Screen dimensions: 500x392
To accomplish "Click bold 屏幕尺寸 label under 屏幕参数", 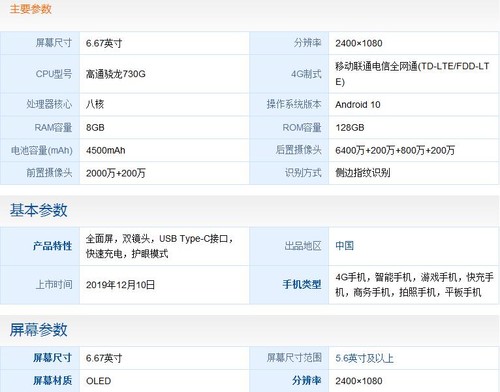I will coord(52,358).
